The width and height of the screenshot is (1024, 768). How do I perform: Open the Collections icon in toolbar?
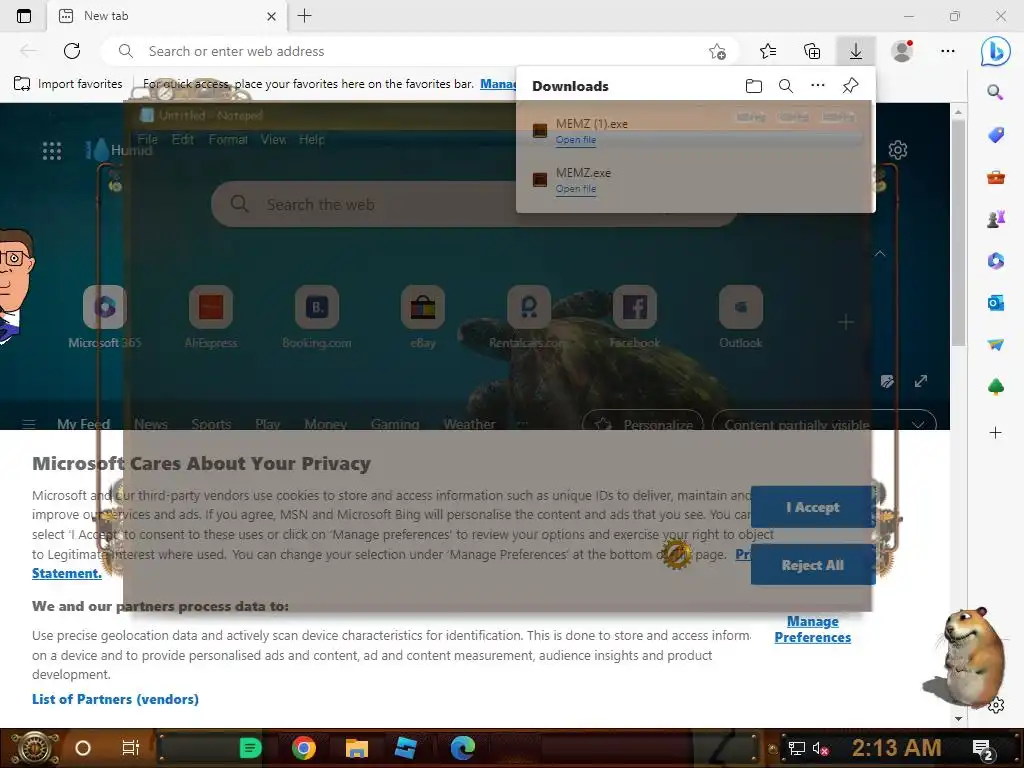[812, 51]
